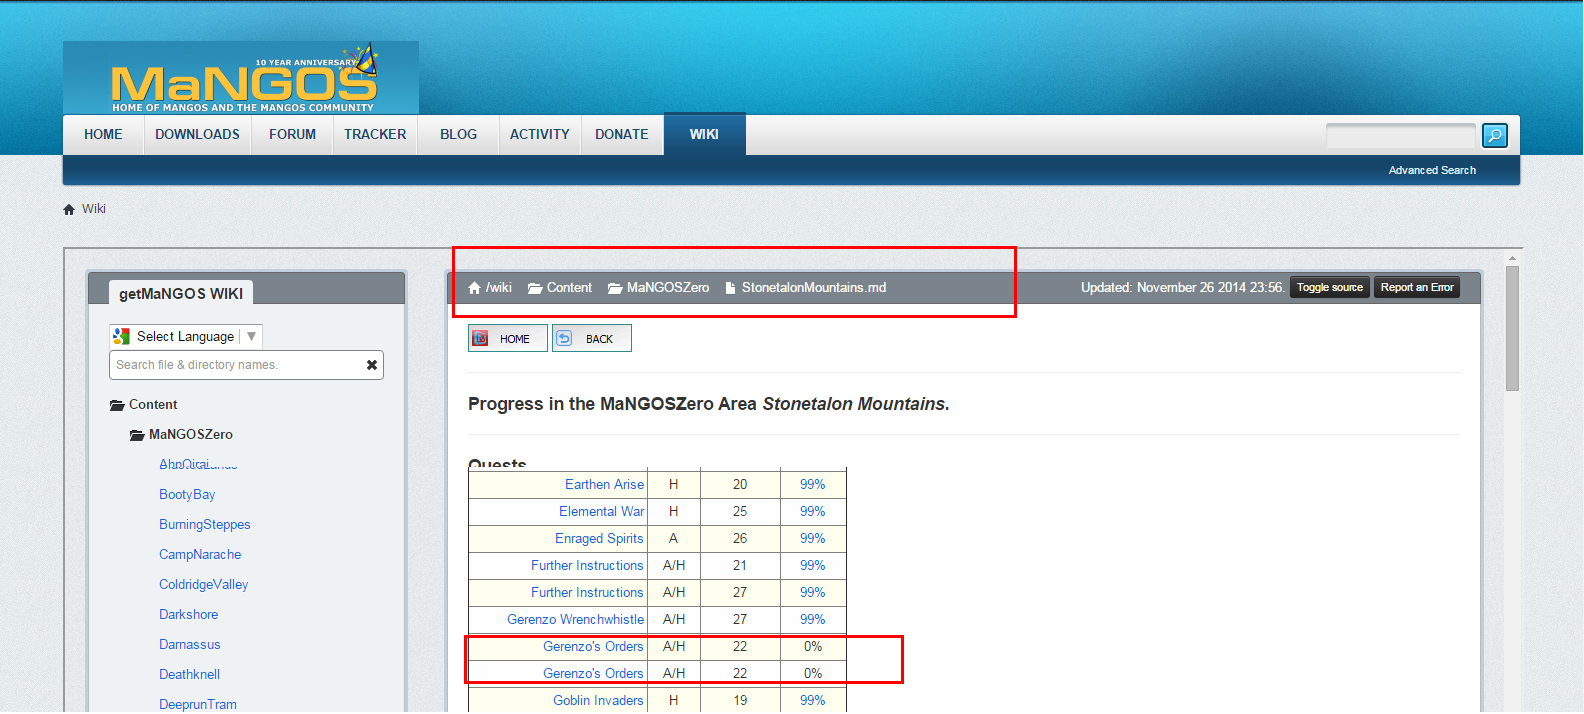Viewport: 1584px width, 714px height.
Task: Open the BurningSteppes page in sidebar
Action: 205,525
